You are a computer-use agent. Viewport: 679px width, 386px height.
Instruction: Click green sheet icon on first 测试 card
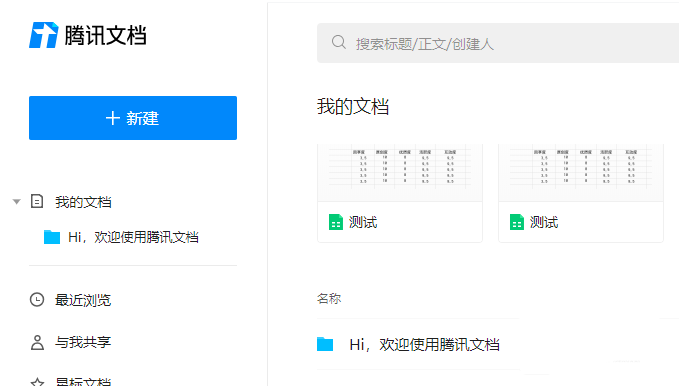336,222
